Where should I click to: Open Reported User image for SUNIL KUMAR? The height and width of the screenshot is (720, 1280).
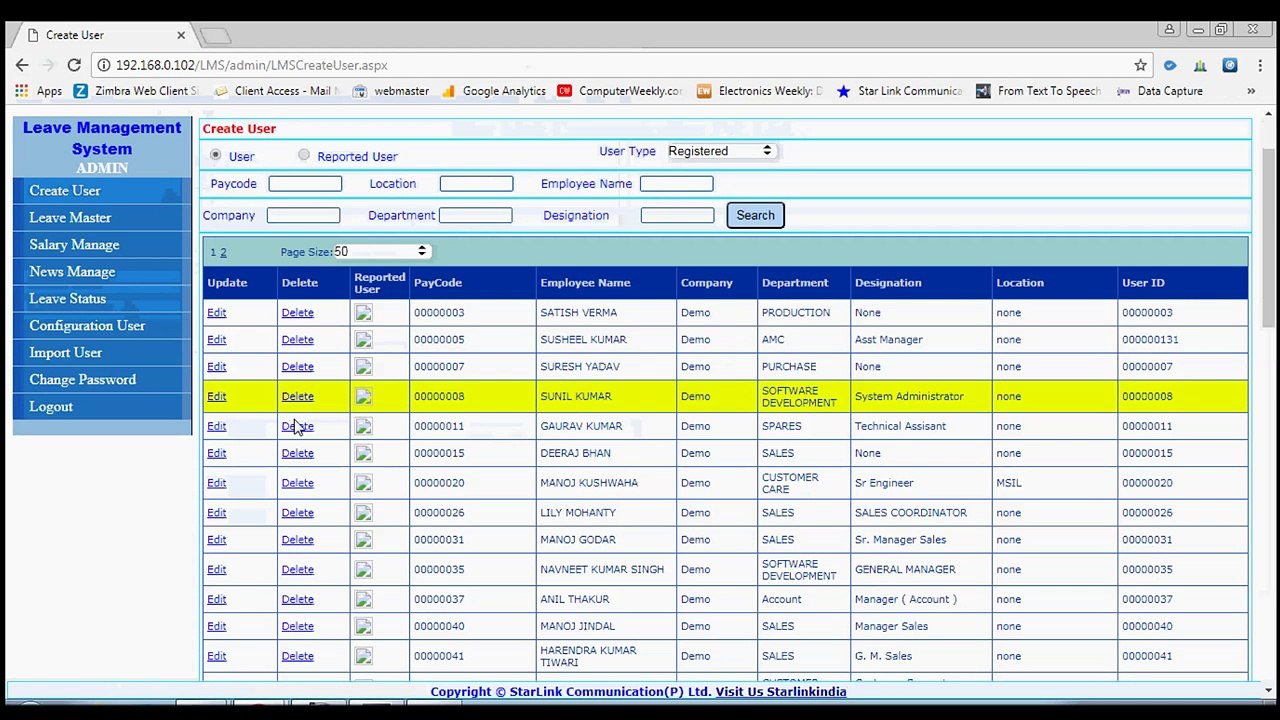[363, 397]
